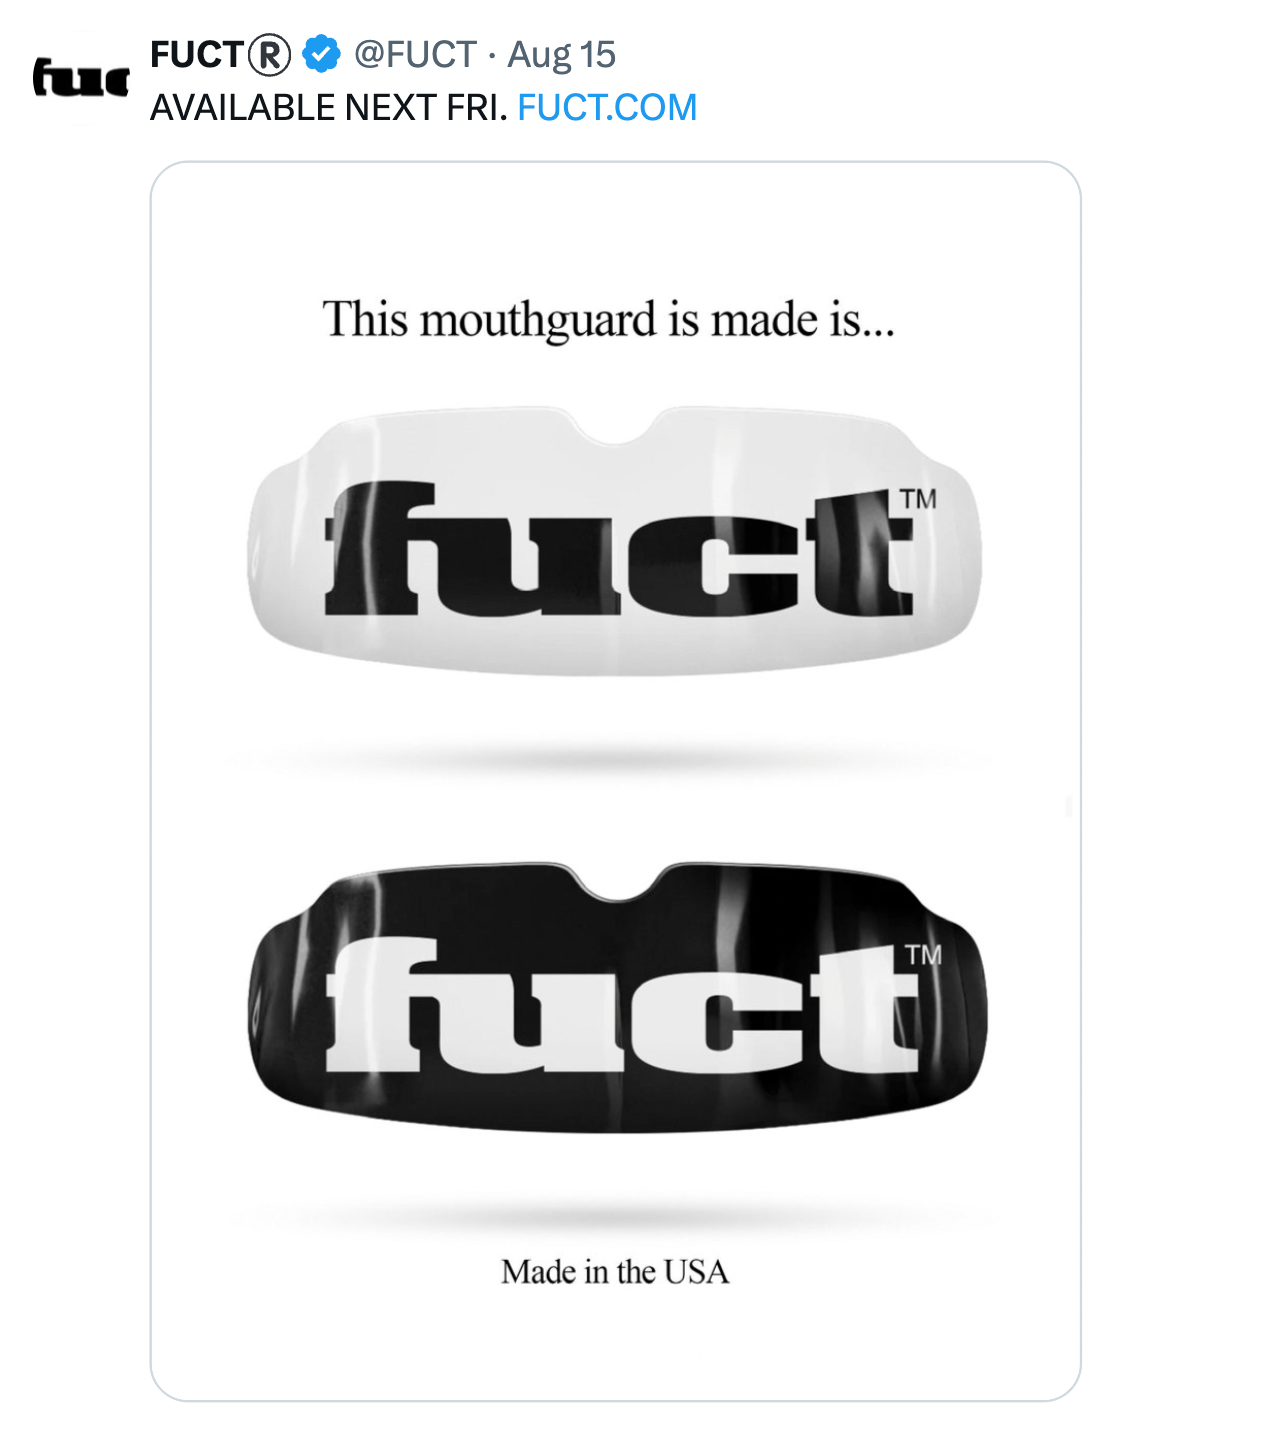
Task: Click the blue verified checkmark badge
Action: pos(321,54)
